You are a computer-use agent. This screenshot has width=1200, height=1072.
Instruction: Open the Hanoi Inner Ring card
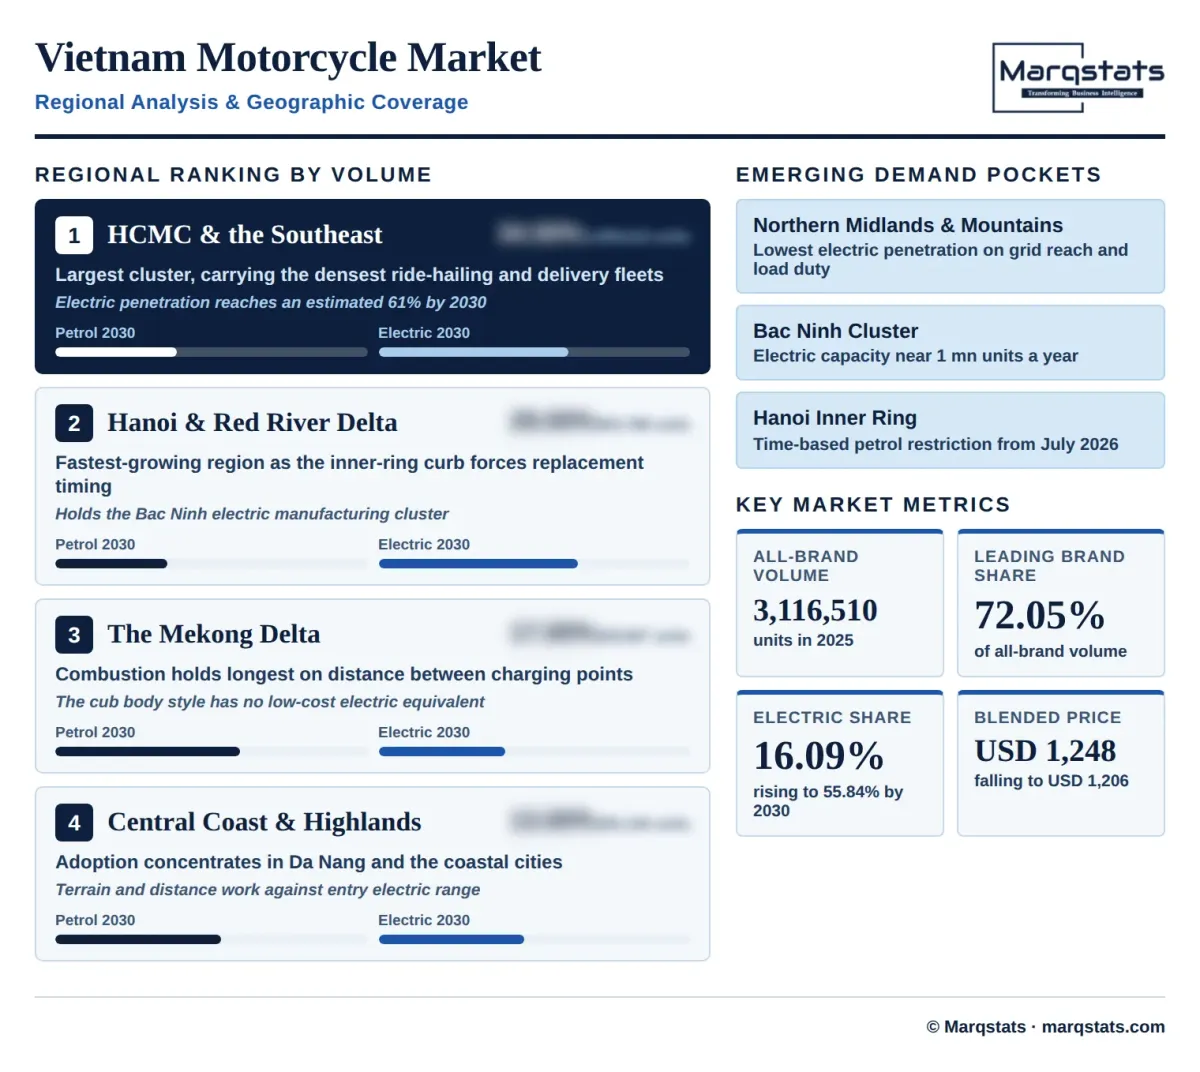(950, 431)
